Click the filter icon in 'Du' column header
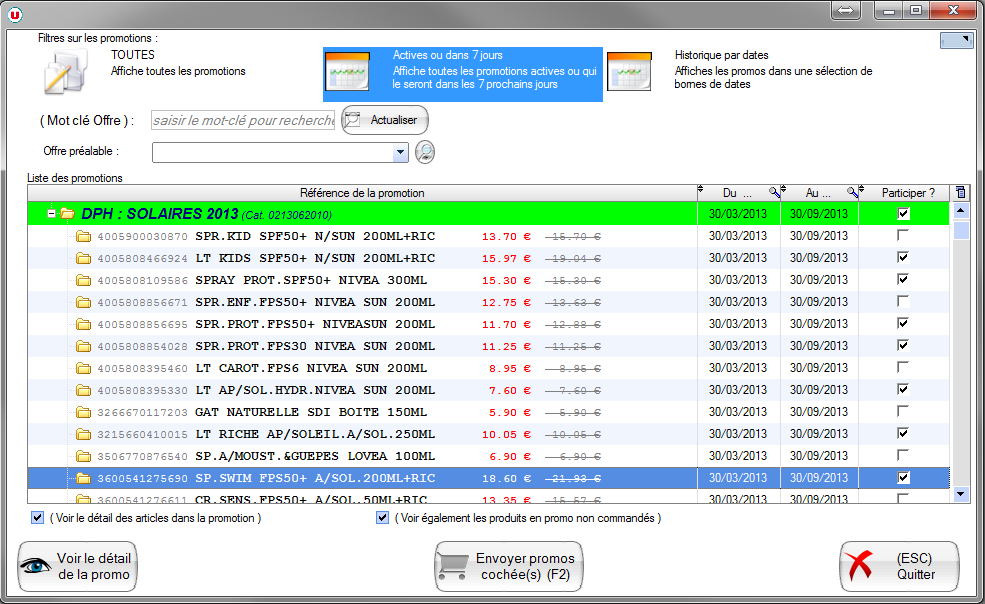Viewport: 985px width, 604px height. coord(773,192)
